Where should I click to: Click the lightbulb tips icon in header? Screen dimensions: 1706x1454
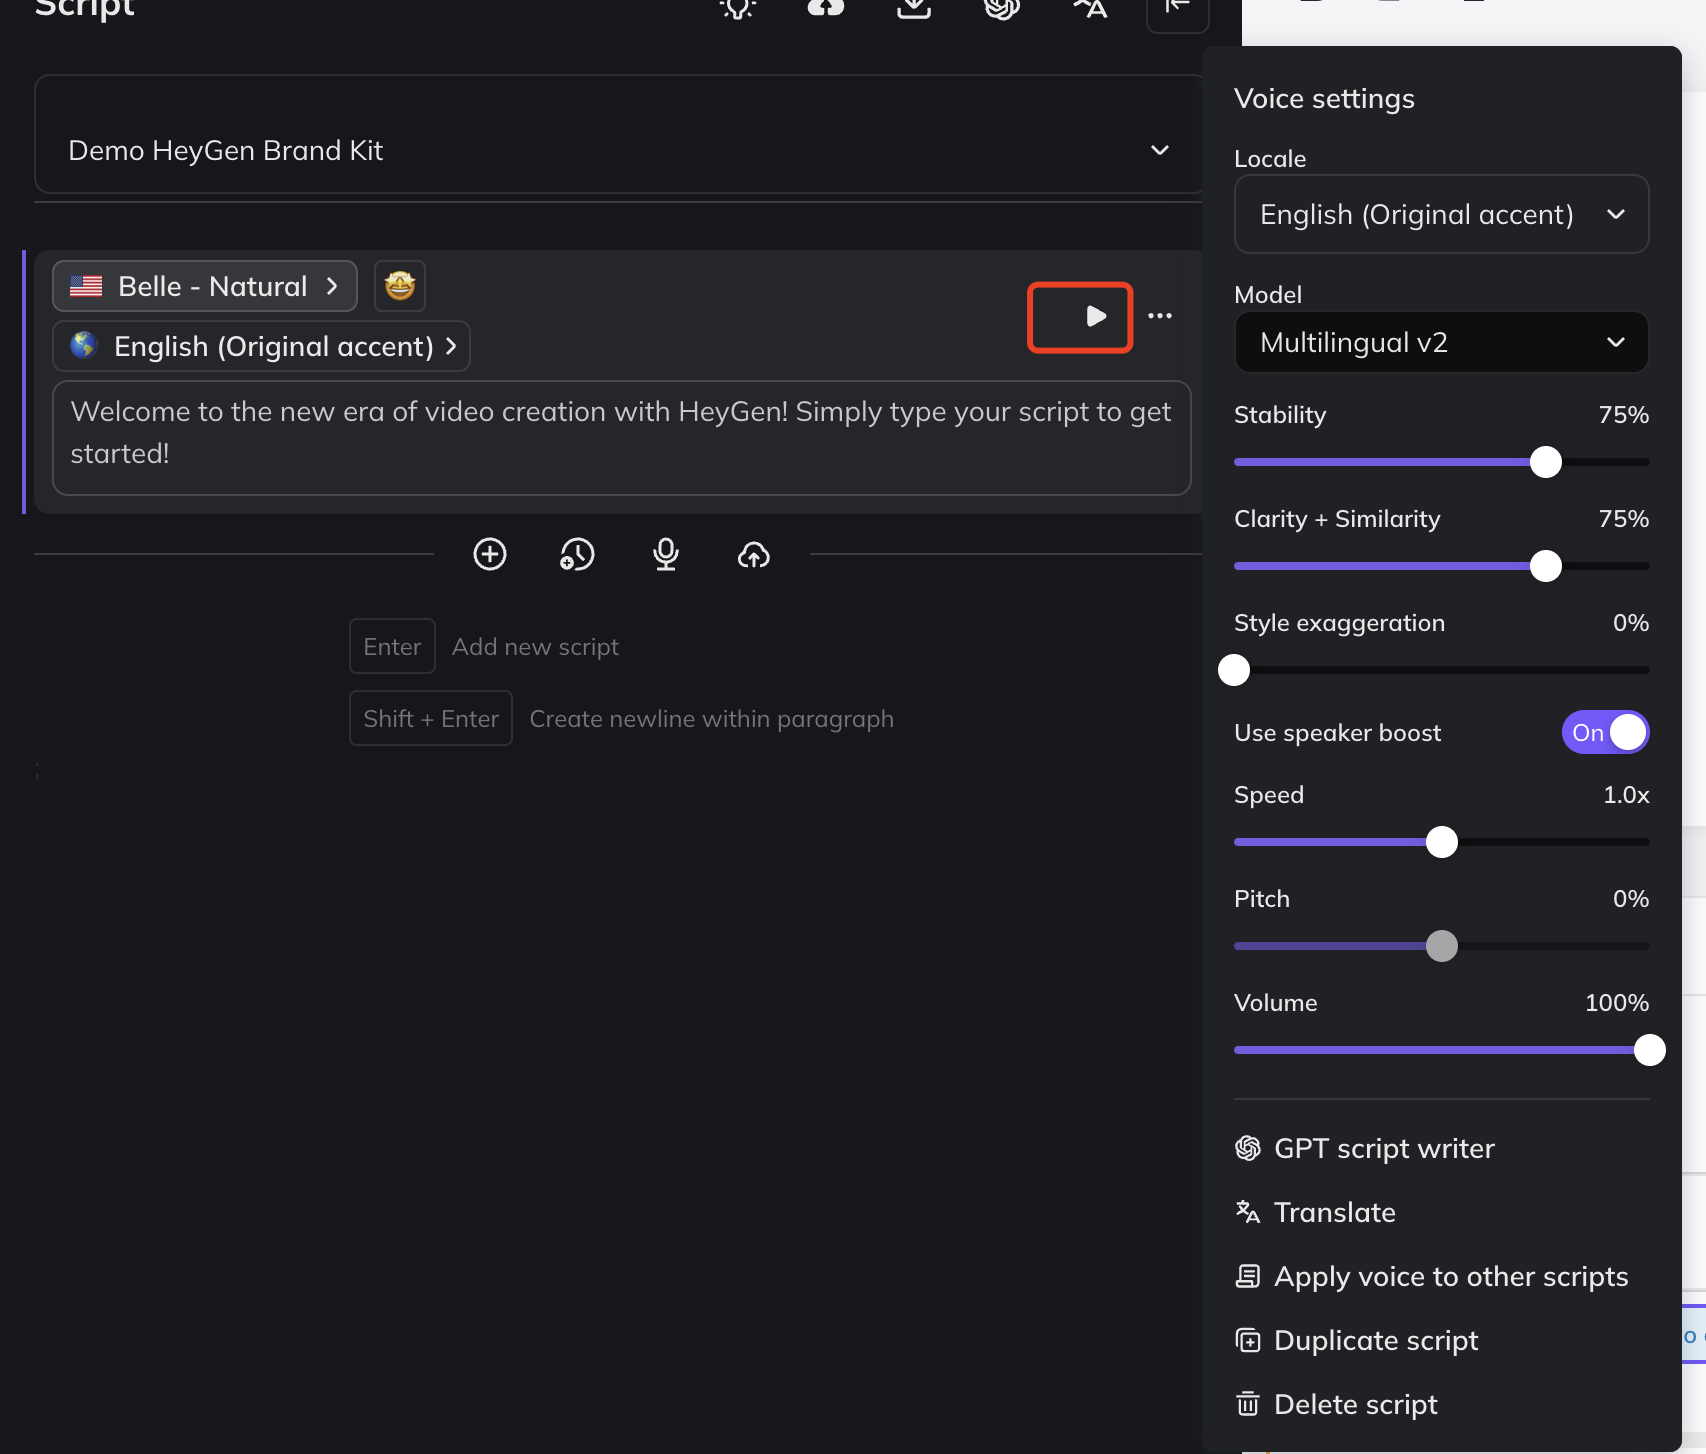point(738,8)
